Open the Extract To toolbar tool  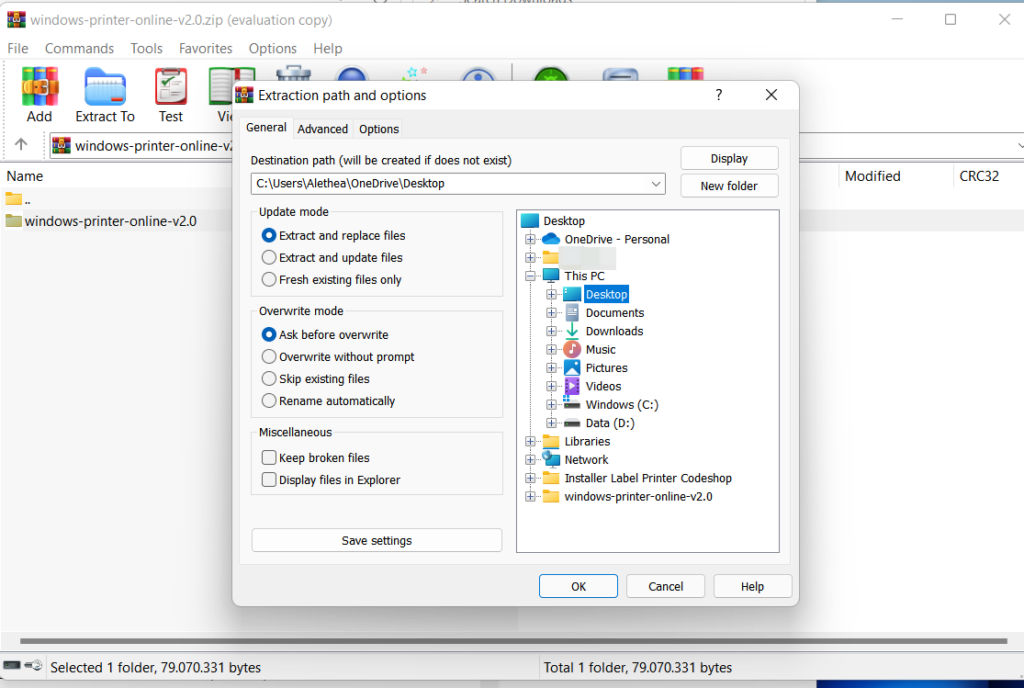point(104,86)
